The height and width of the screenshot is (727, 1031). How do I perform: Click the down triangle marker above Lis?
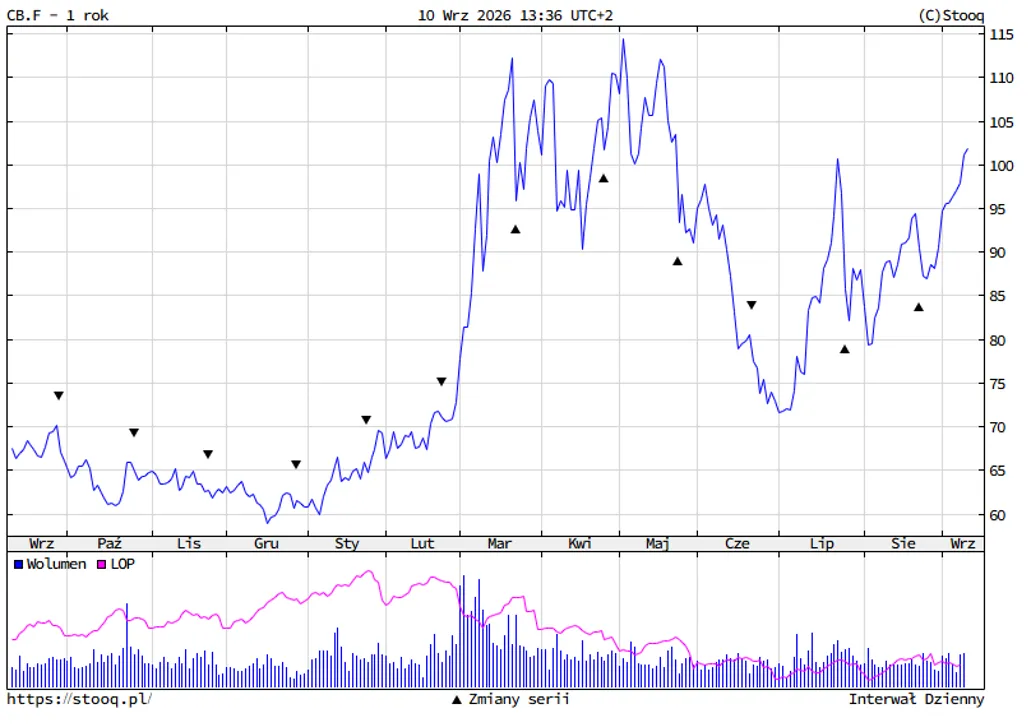coord(208,454)
